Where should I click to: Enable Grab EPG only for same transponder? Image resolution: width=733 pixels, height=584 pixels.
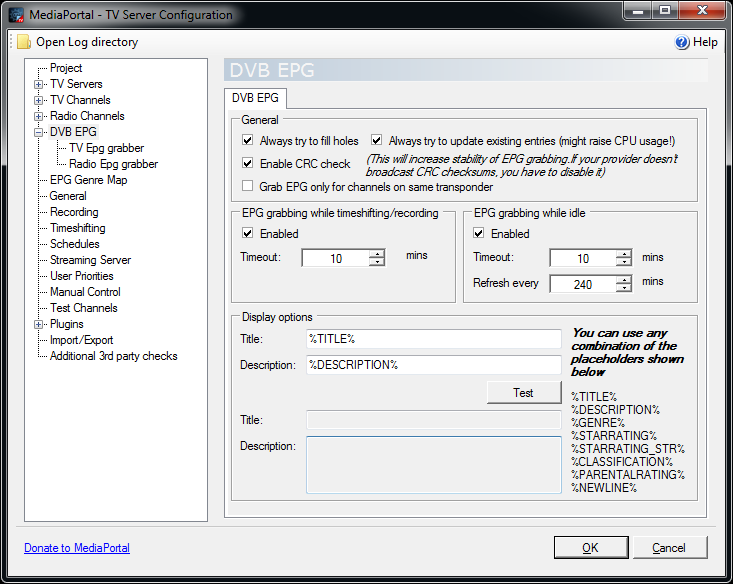coord(248,186)
